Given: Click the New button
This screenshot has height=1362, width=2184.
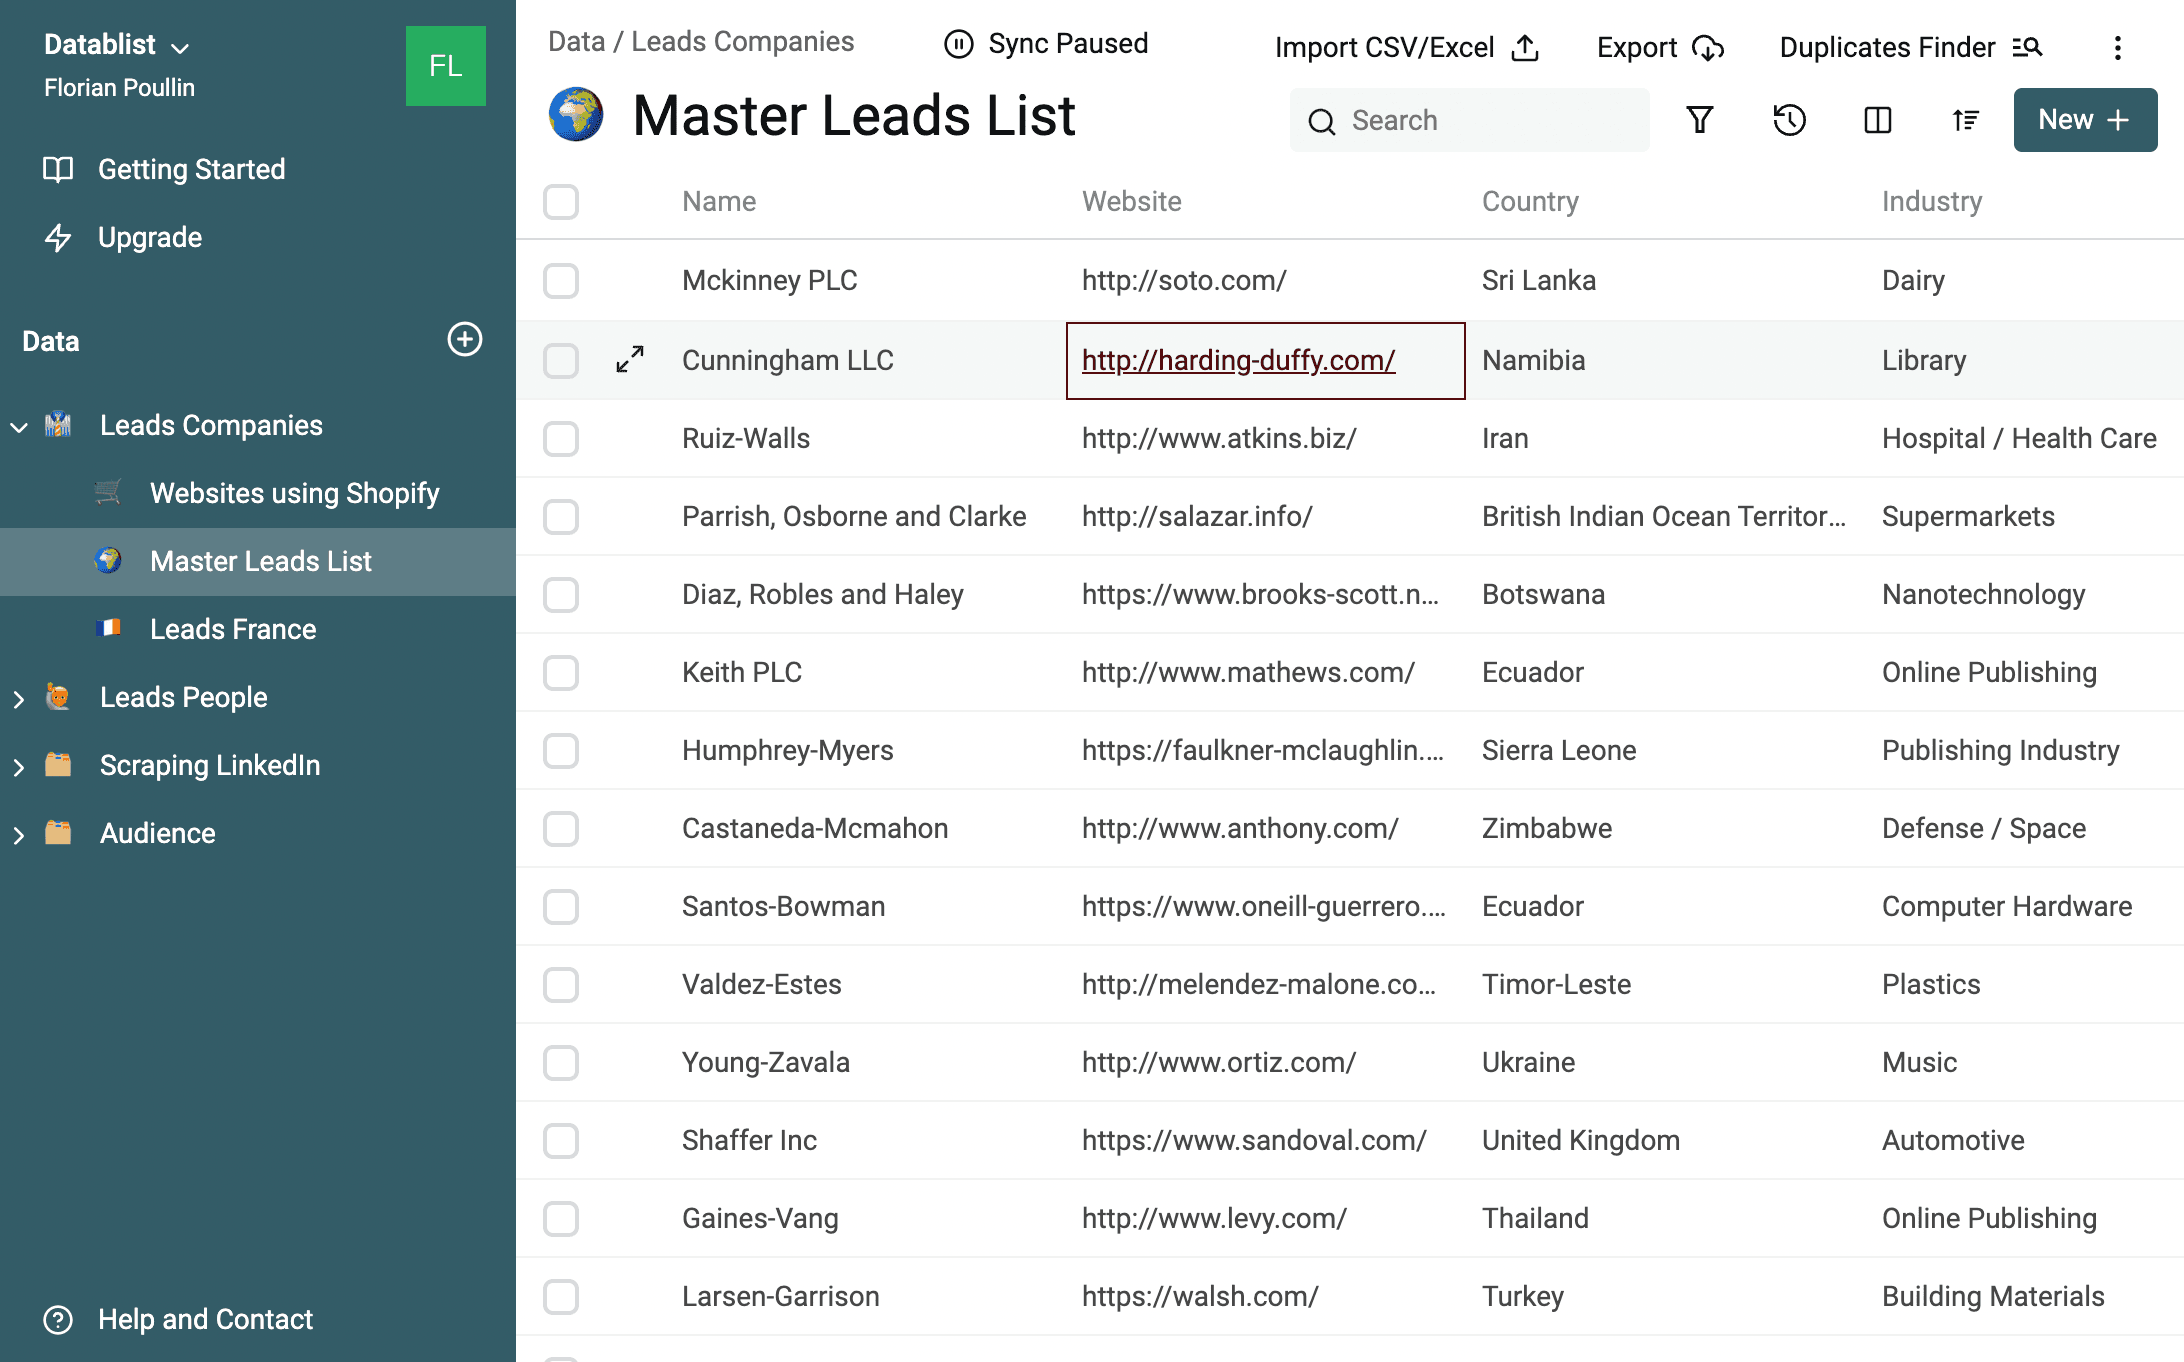Looking at the screenshot, I should (x=2084, y=120).
